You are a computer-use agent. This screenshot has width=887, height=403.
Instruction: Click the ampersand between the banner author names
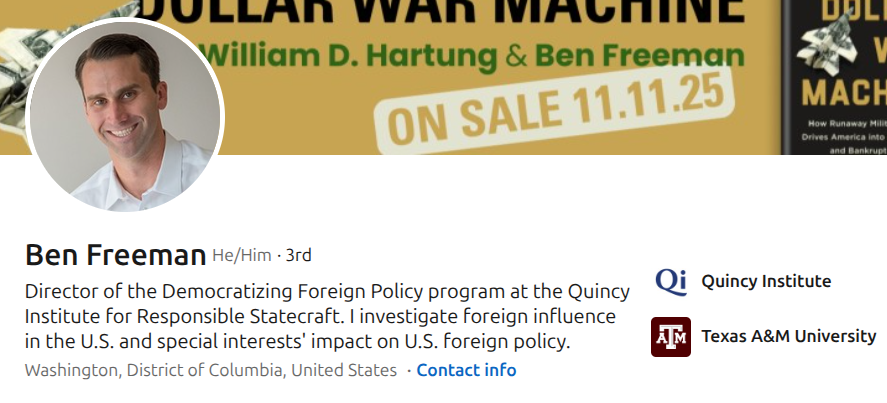pos(517,52)
